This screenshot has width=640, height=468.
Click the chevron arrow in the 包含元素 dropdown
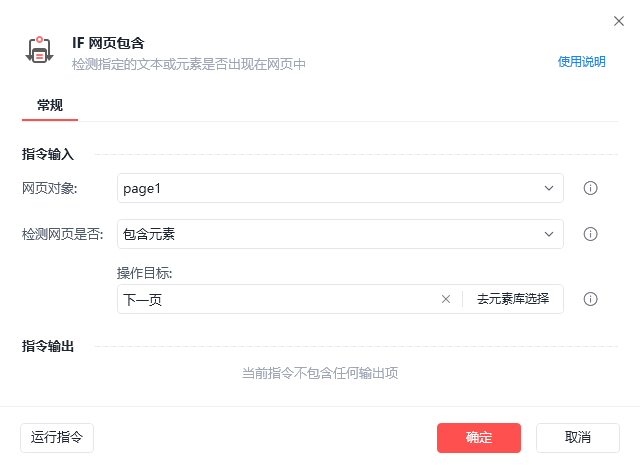pyautogui.click(x=549, y=234)
